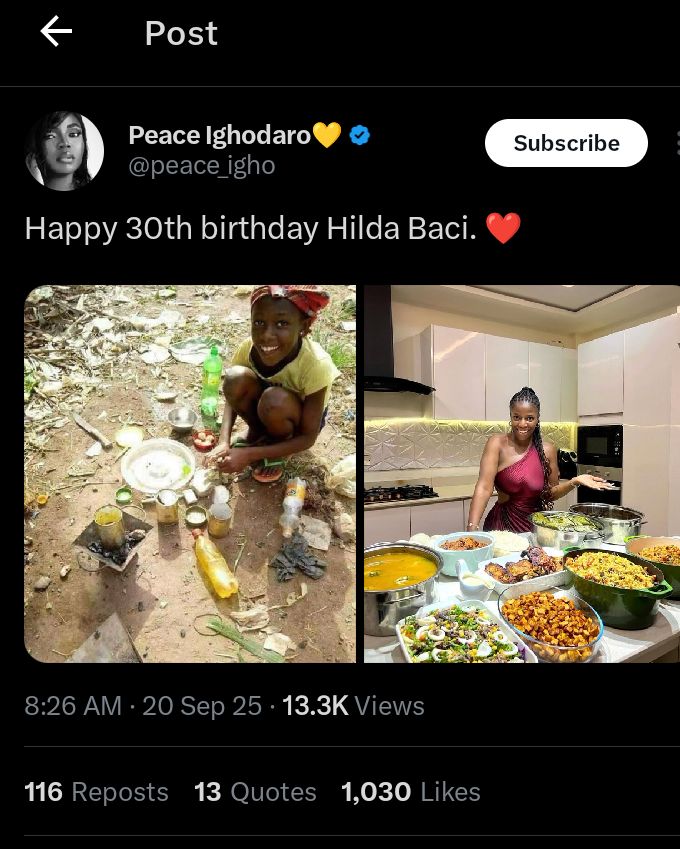This screenshot has height=849, width=680.
Task: Tap the back arrow in the header
Action: 56,33
